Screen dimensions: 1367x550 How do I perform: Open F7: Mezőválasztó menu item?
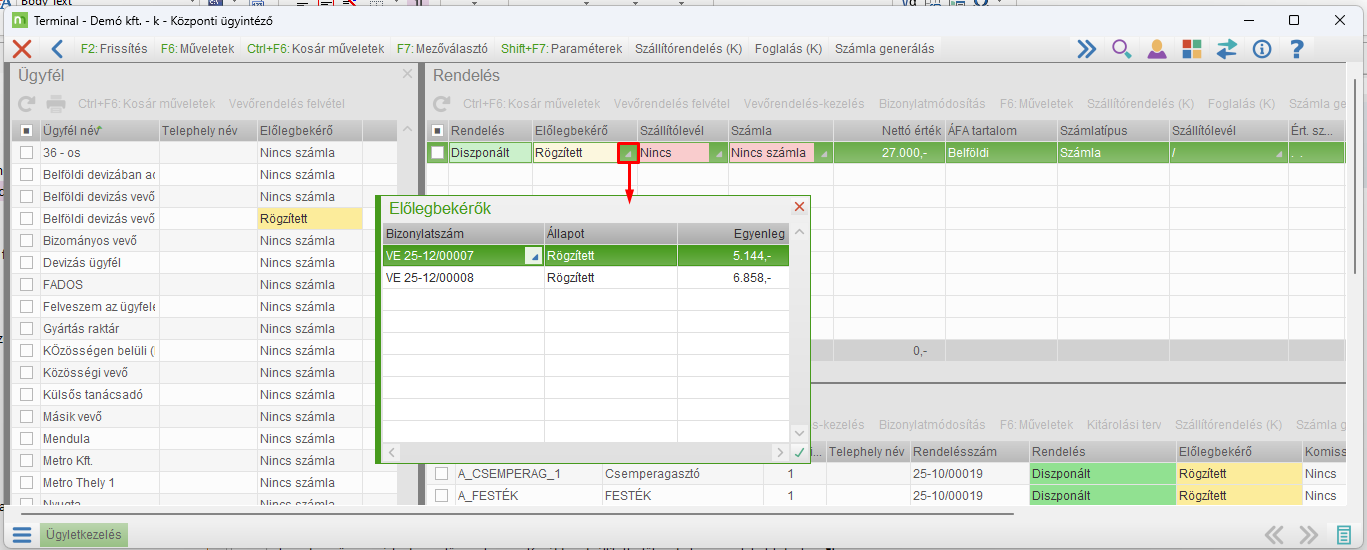coord(442,48)
